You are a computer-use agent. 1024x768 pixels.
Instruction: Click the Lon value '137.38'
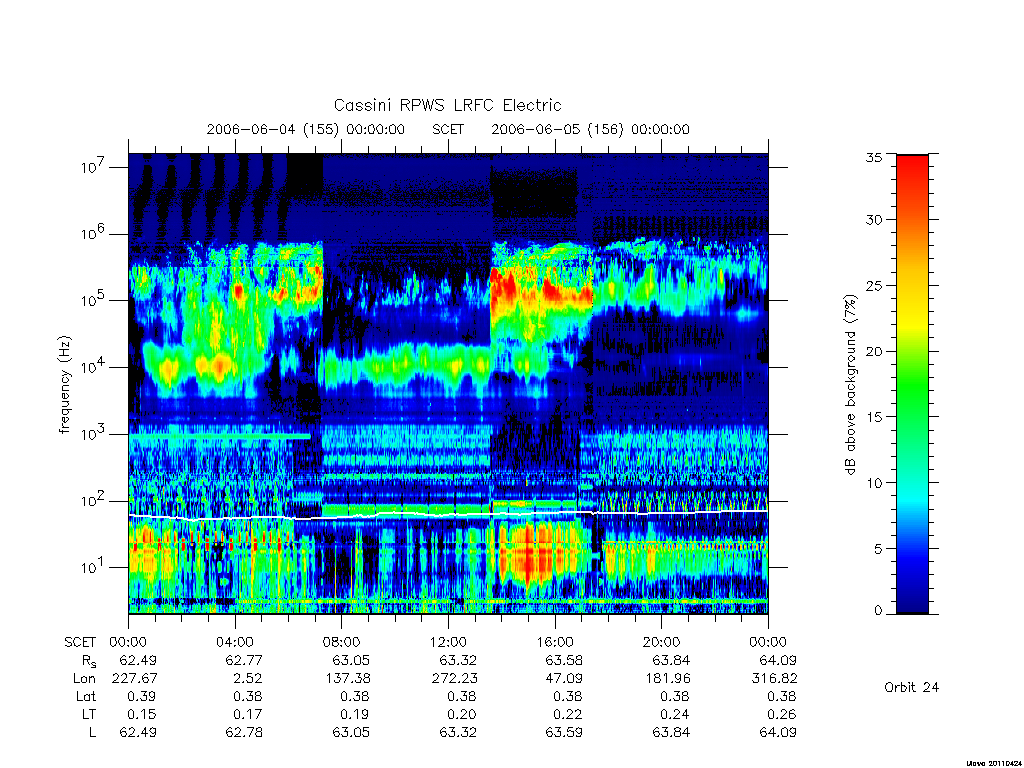(347, 679)
